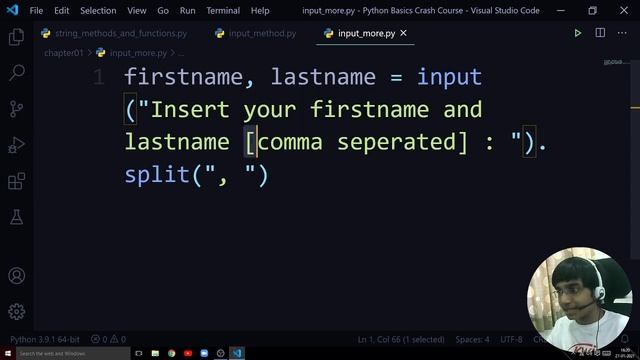This screenshot has width=640, height=360.
Task: Open the YouTube red taskbar icon
Action: pos(188,353)
